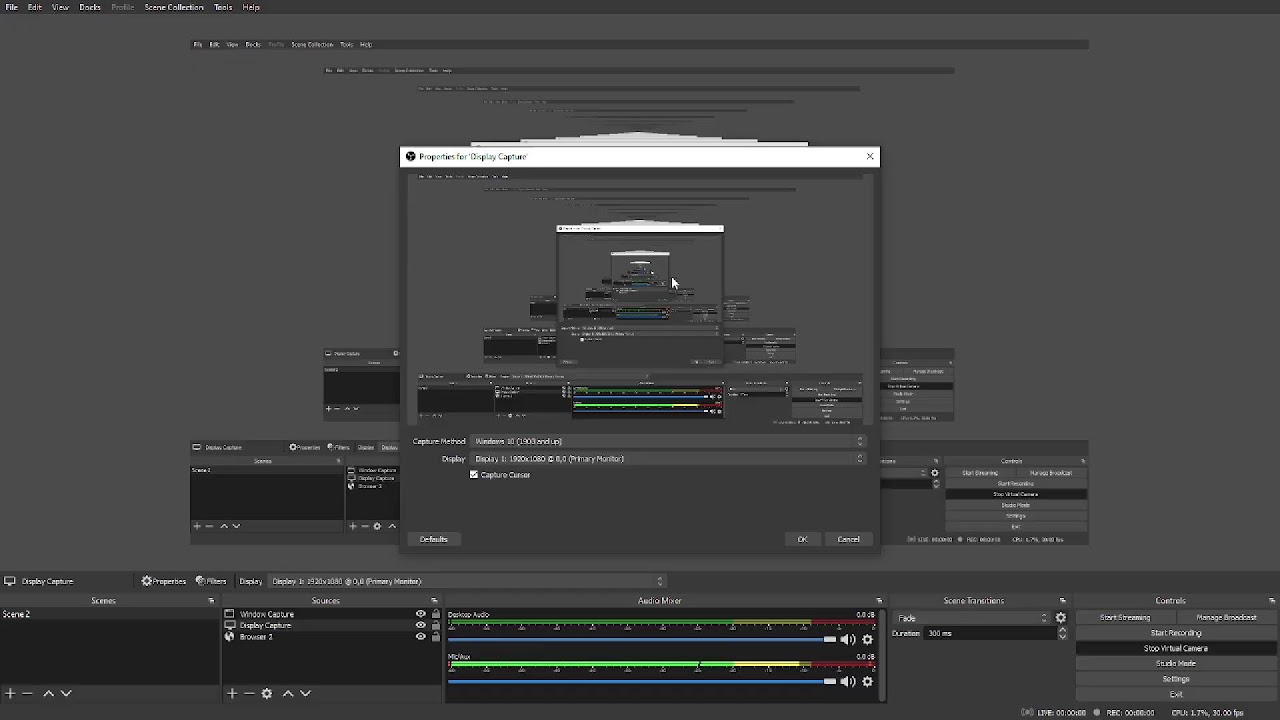The height and width of the screenshot is (720, 1280).
Task: Adjust the Desktop Audio volume slider
Action: [x=641, y=639]
